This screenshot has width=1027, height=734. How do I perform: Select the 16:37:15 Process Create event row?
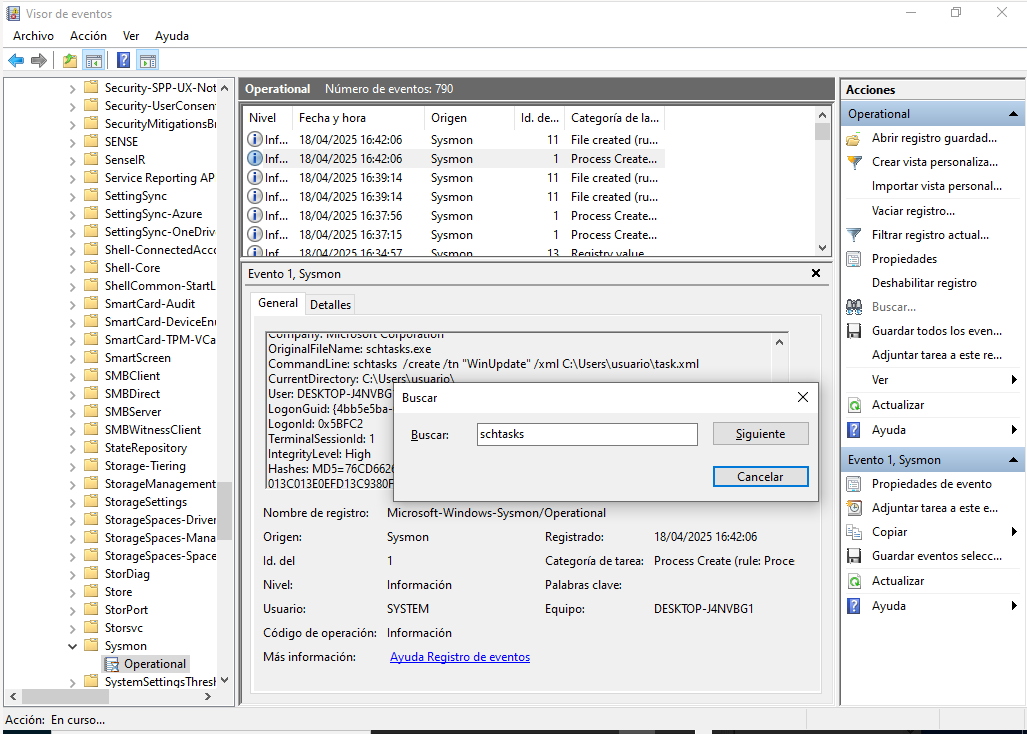[453, 234]
